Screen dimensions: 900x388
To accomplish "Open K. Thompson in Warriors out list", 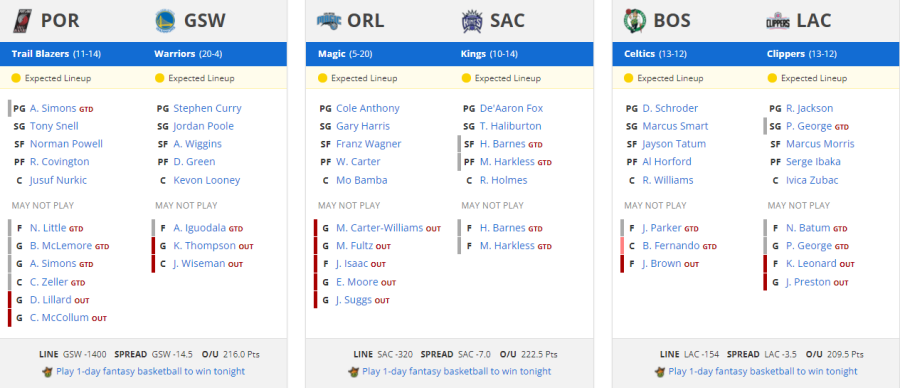I will (204, 246).
